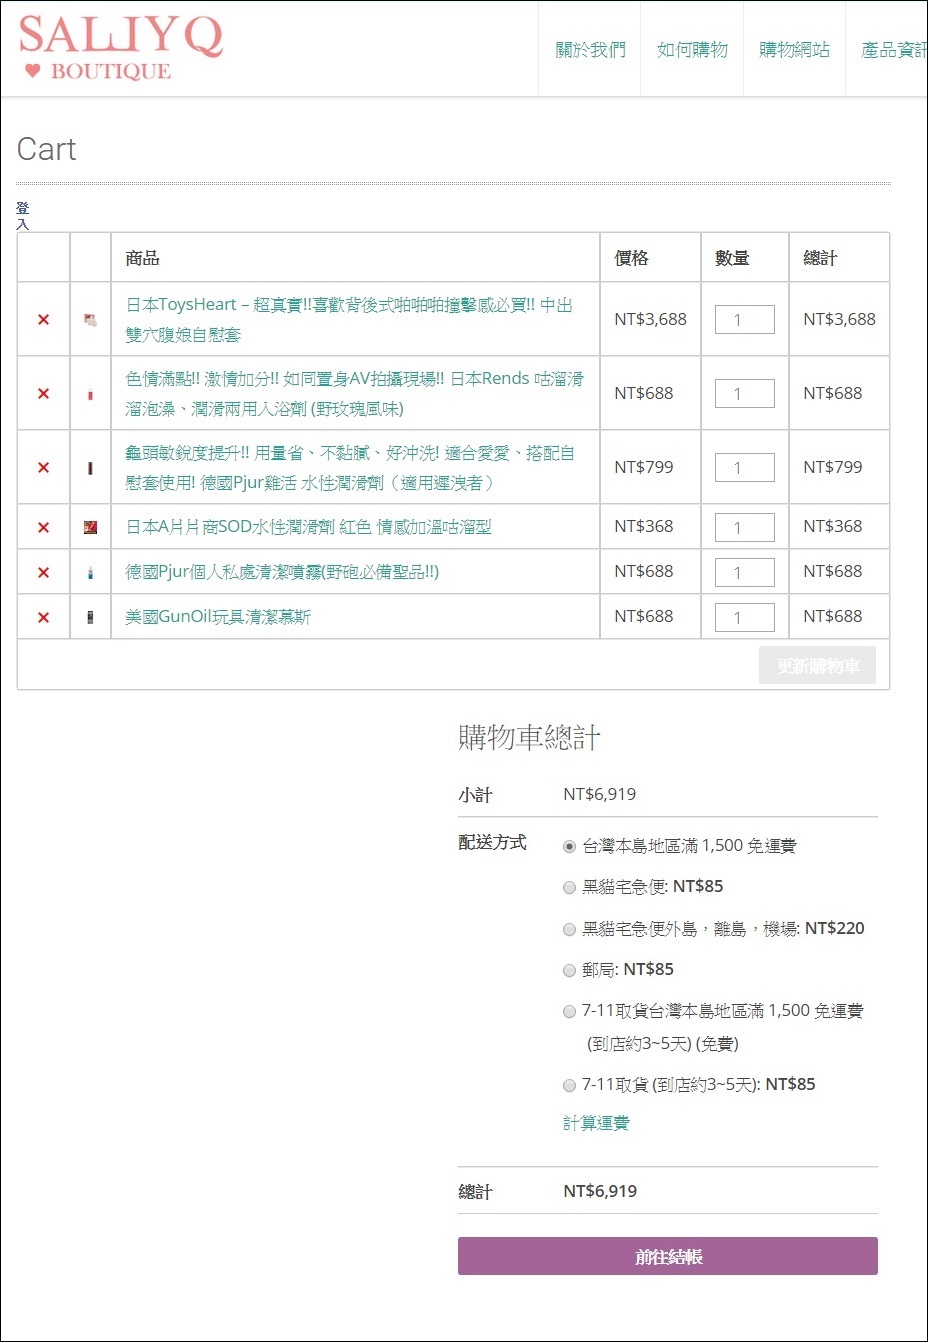The width and height of the screenshot is (928, 1342).
Task: Click the 小計 amount NT$6,919
Action: (600, 794)
